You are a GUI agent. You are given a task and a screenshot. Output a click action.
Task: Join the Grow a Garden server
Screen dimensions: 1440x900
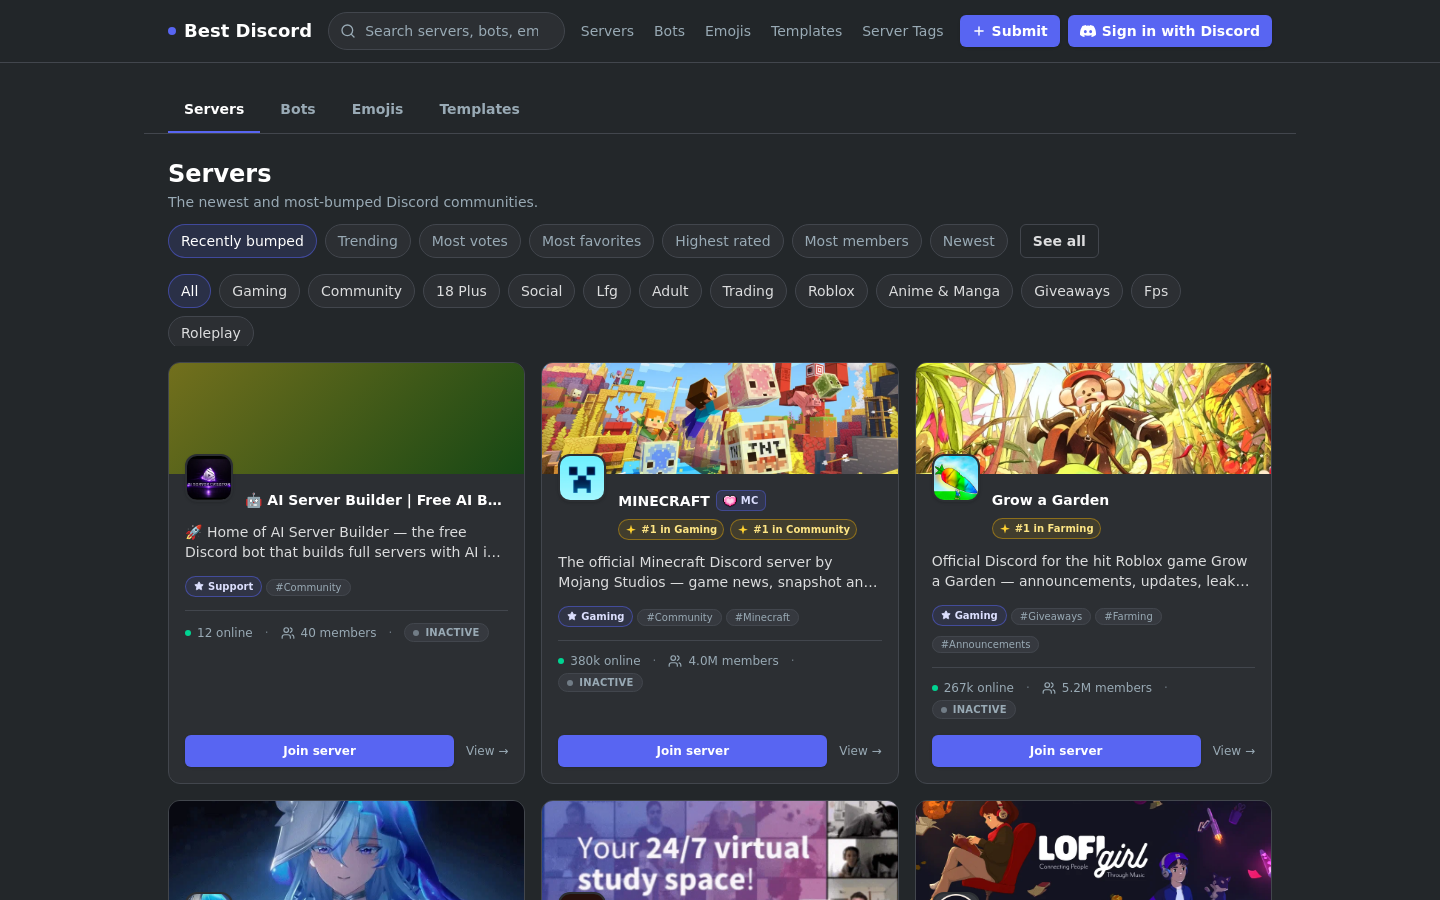1066,751
